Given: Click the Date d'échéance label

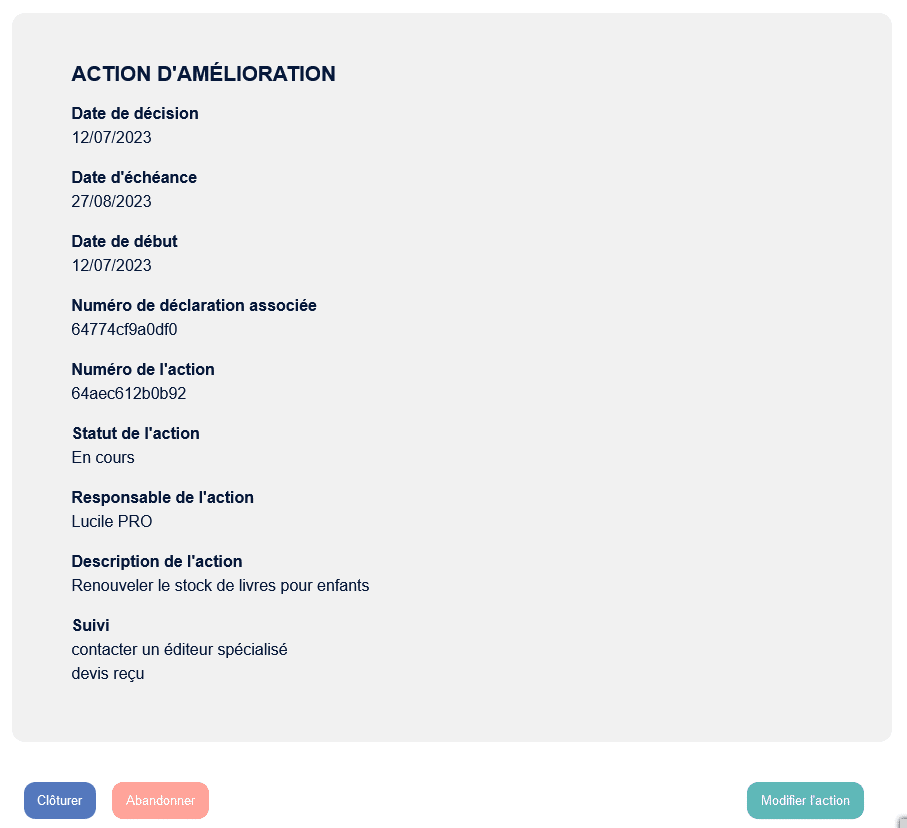Looking at the screenshot, I should [x=134, y=177].
